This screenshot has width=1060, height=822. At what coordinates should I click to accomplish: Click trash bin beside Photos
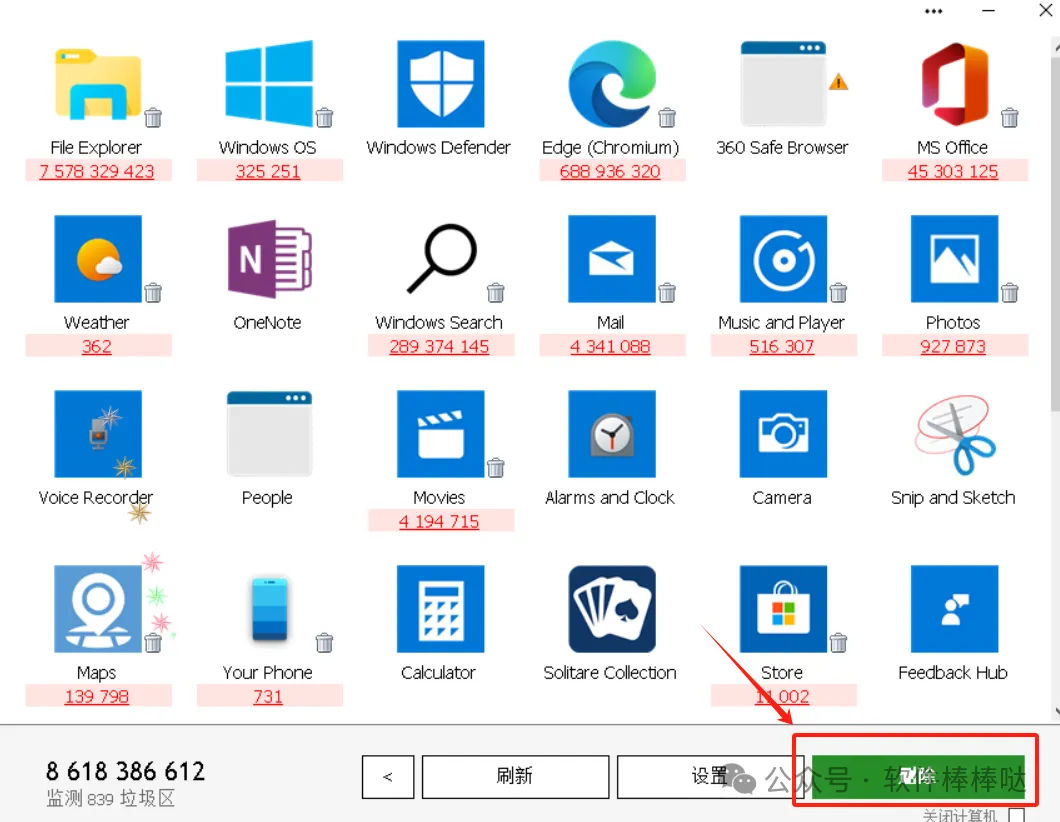[1010, 293]
